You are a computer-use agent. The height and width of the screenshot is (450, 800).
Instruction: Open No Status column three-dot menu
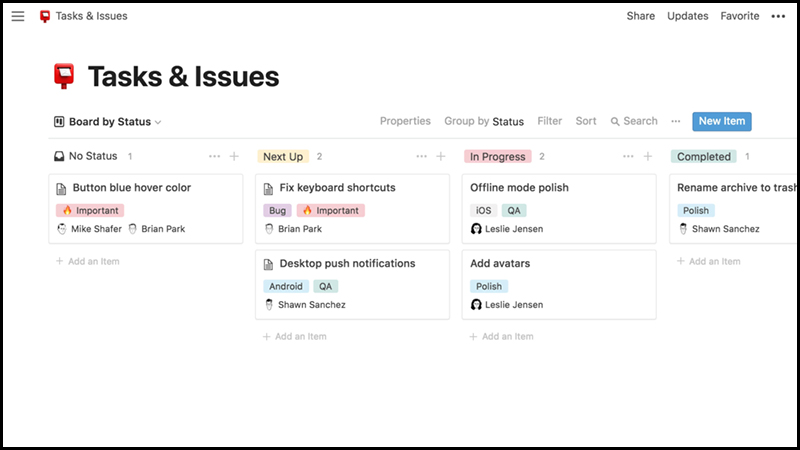click(x=214, y=157)
